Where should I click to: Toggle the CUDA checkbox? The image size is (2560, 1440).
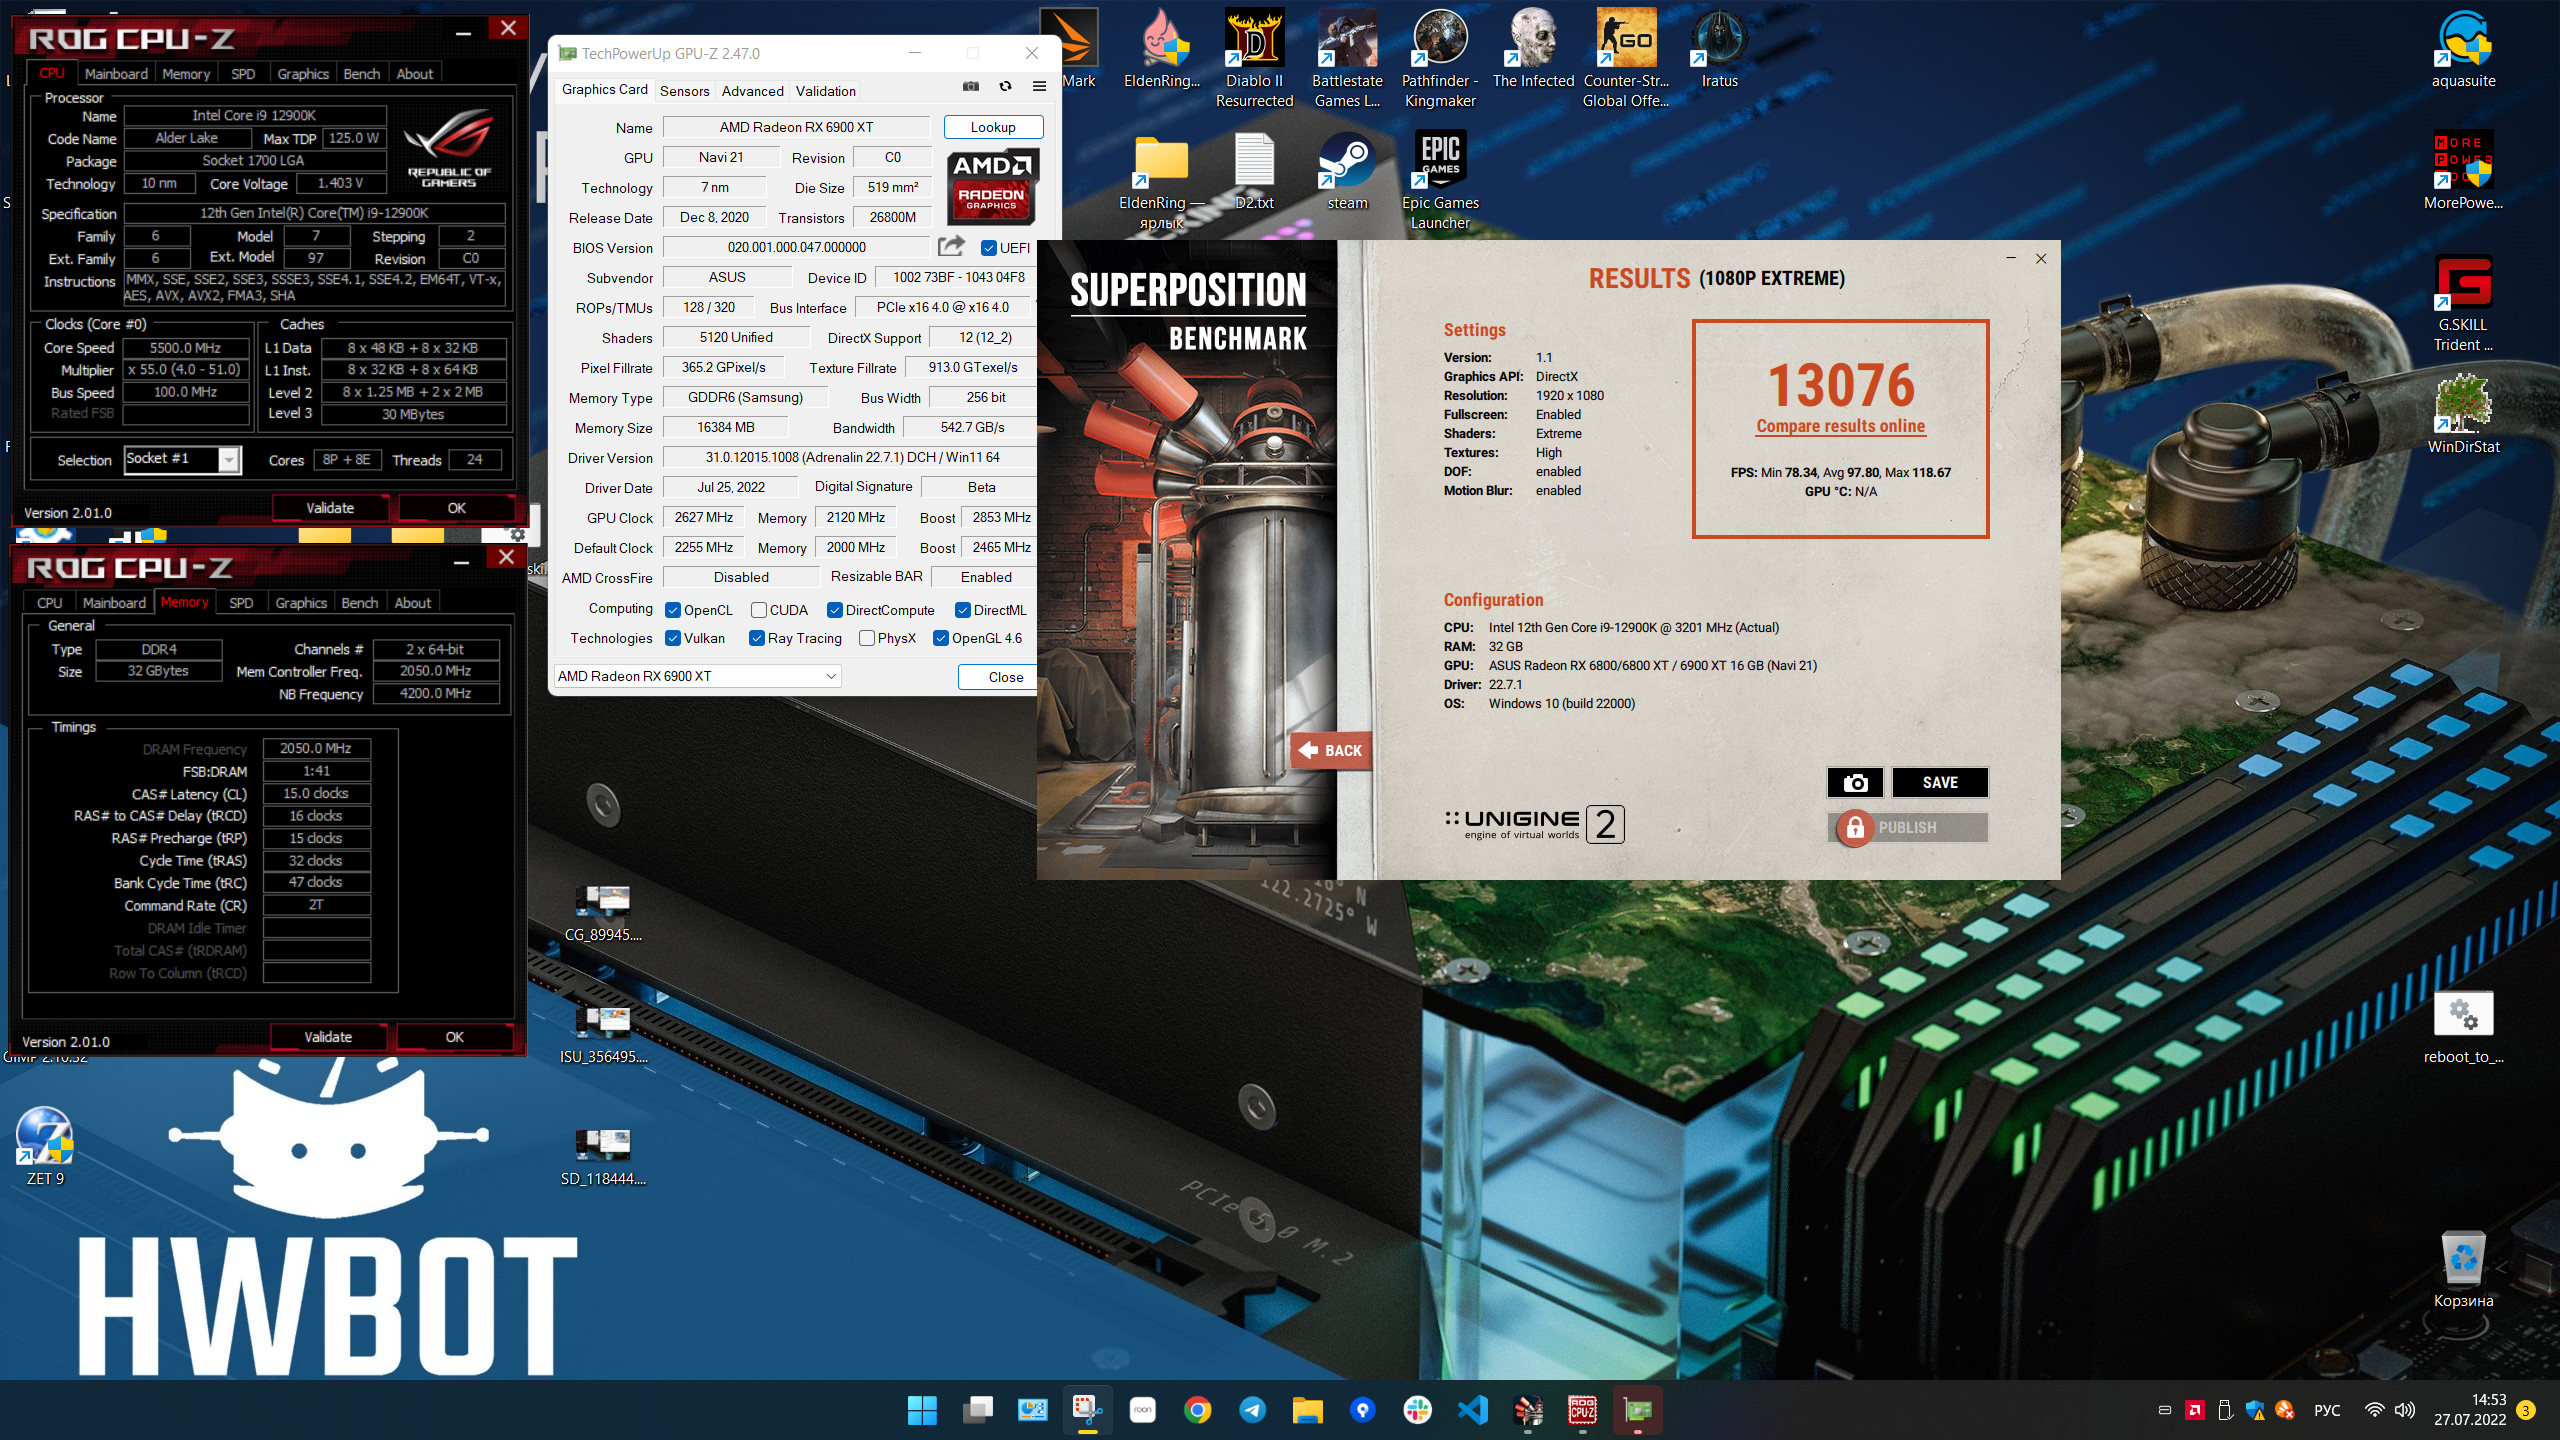759,610
